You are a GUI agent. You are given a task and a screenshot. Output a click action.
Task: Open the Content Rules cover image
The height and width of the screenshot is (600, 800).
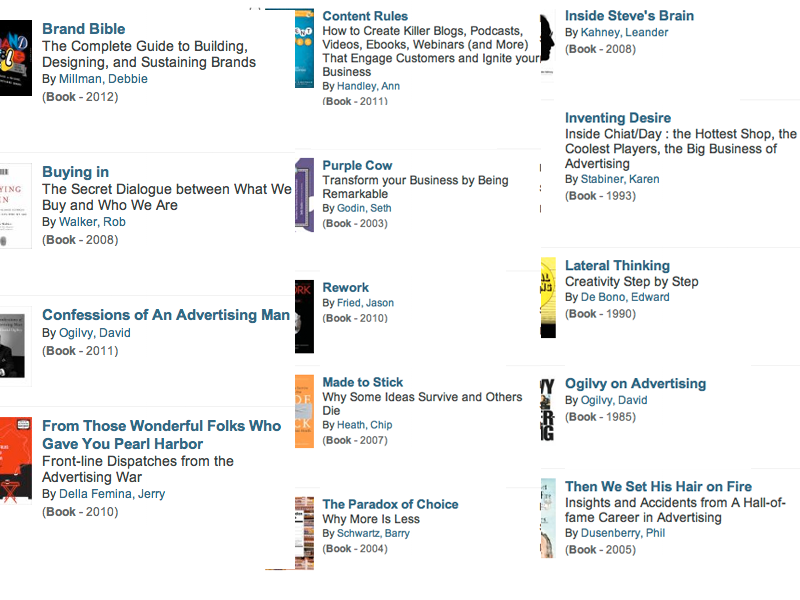click(x=304, y=49)
